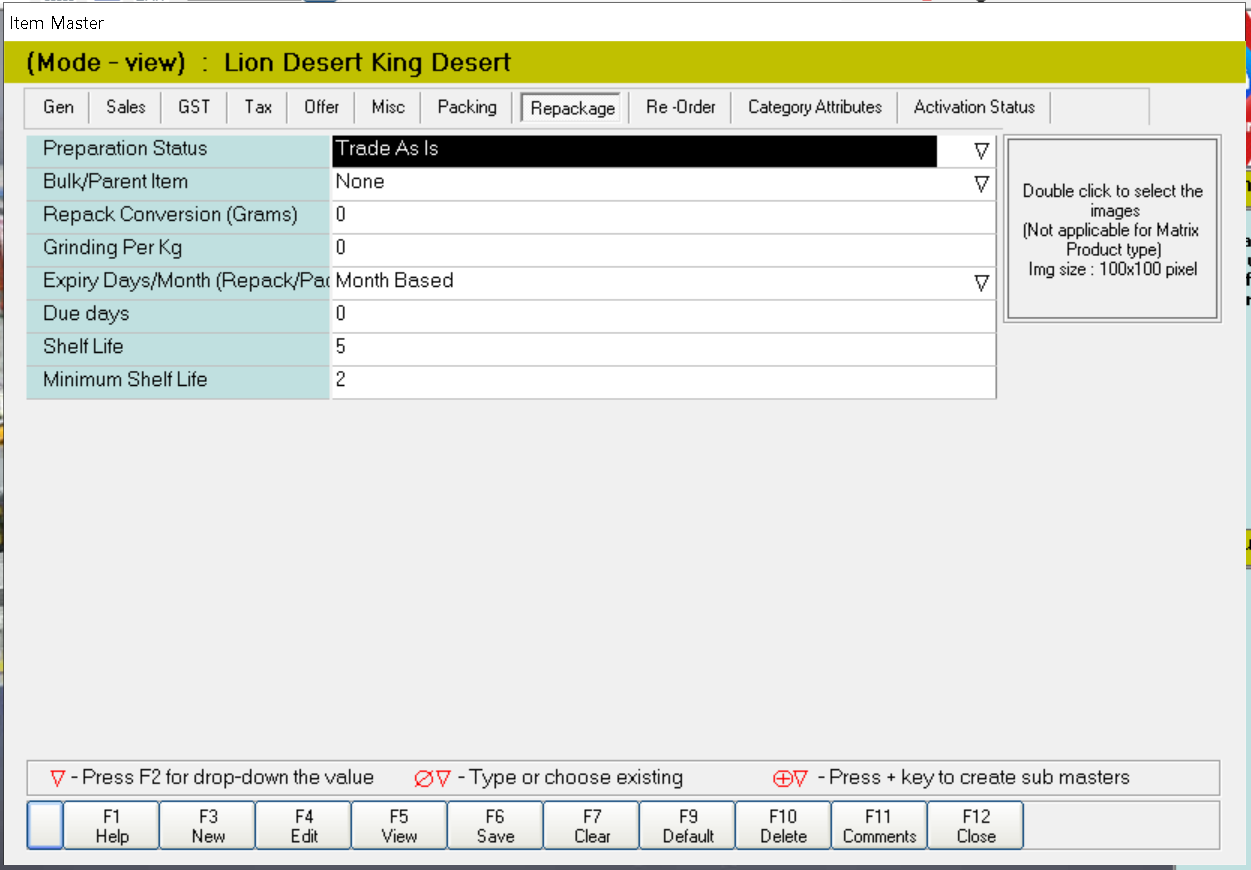Click the F10 Delete button
Image resolution: width=1251 pixels, height=870 pixels.
click(783, 826)
